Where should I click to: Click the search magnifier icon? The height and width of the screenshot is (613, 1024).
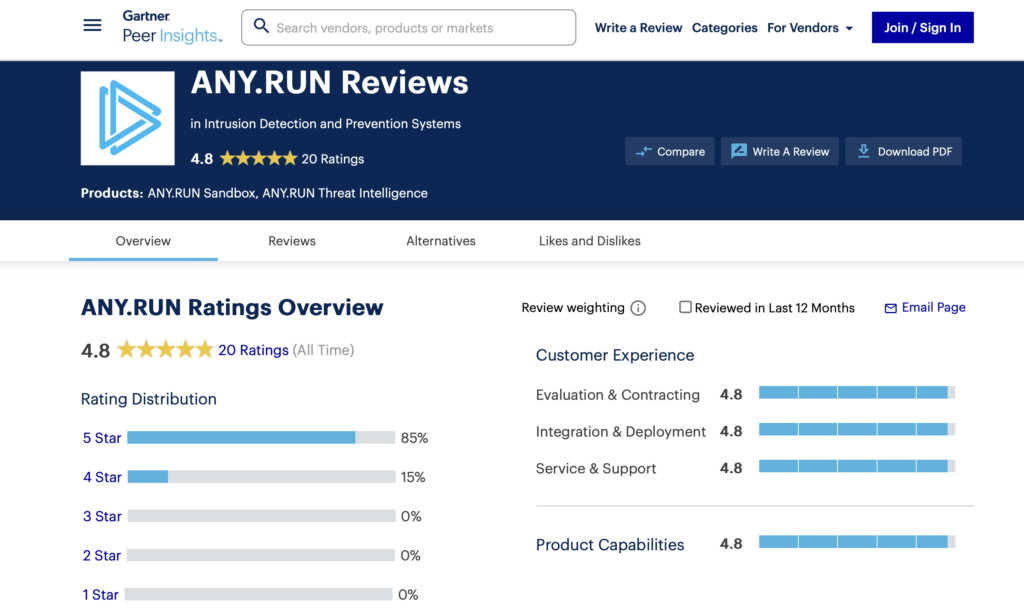pyautogui.click(x=261, y=27)
